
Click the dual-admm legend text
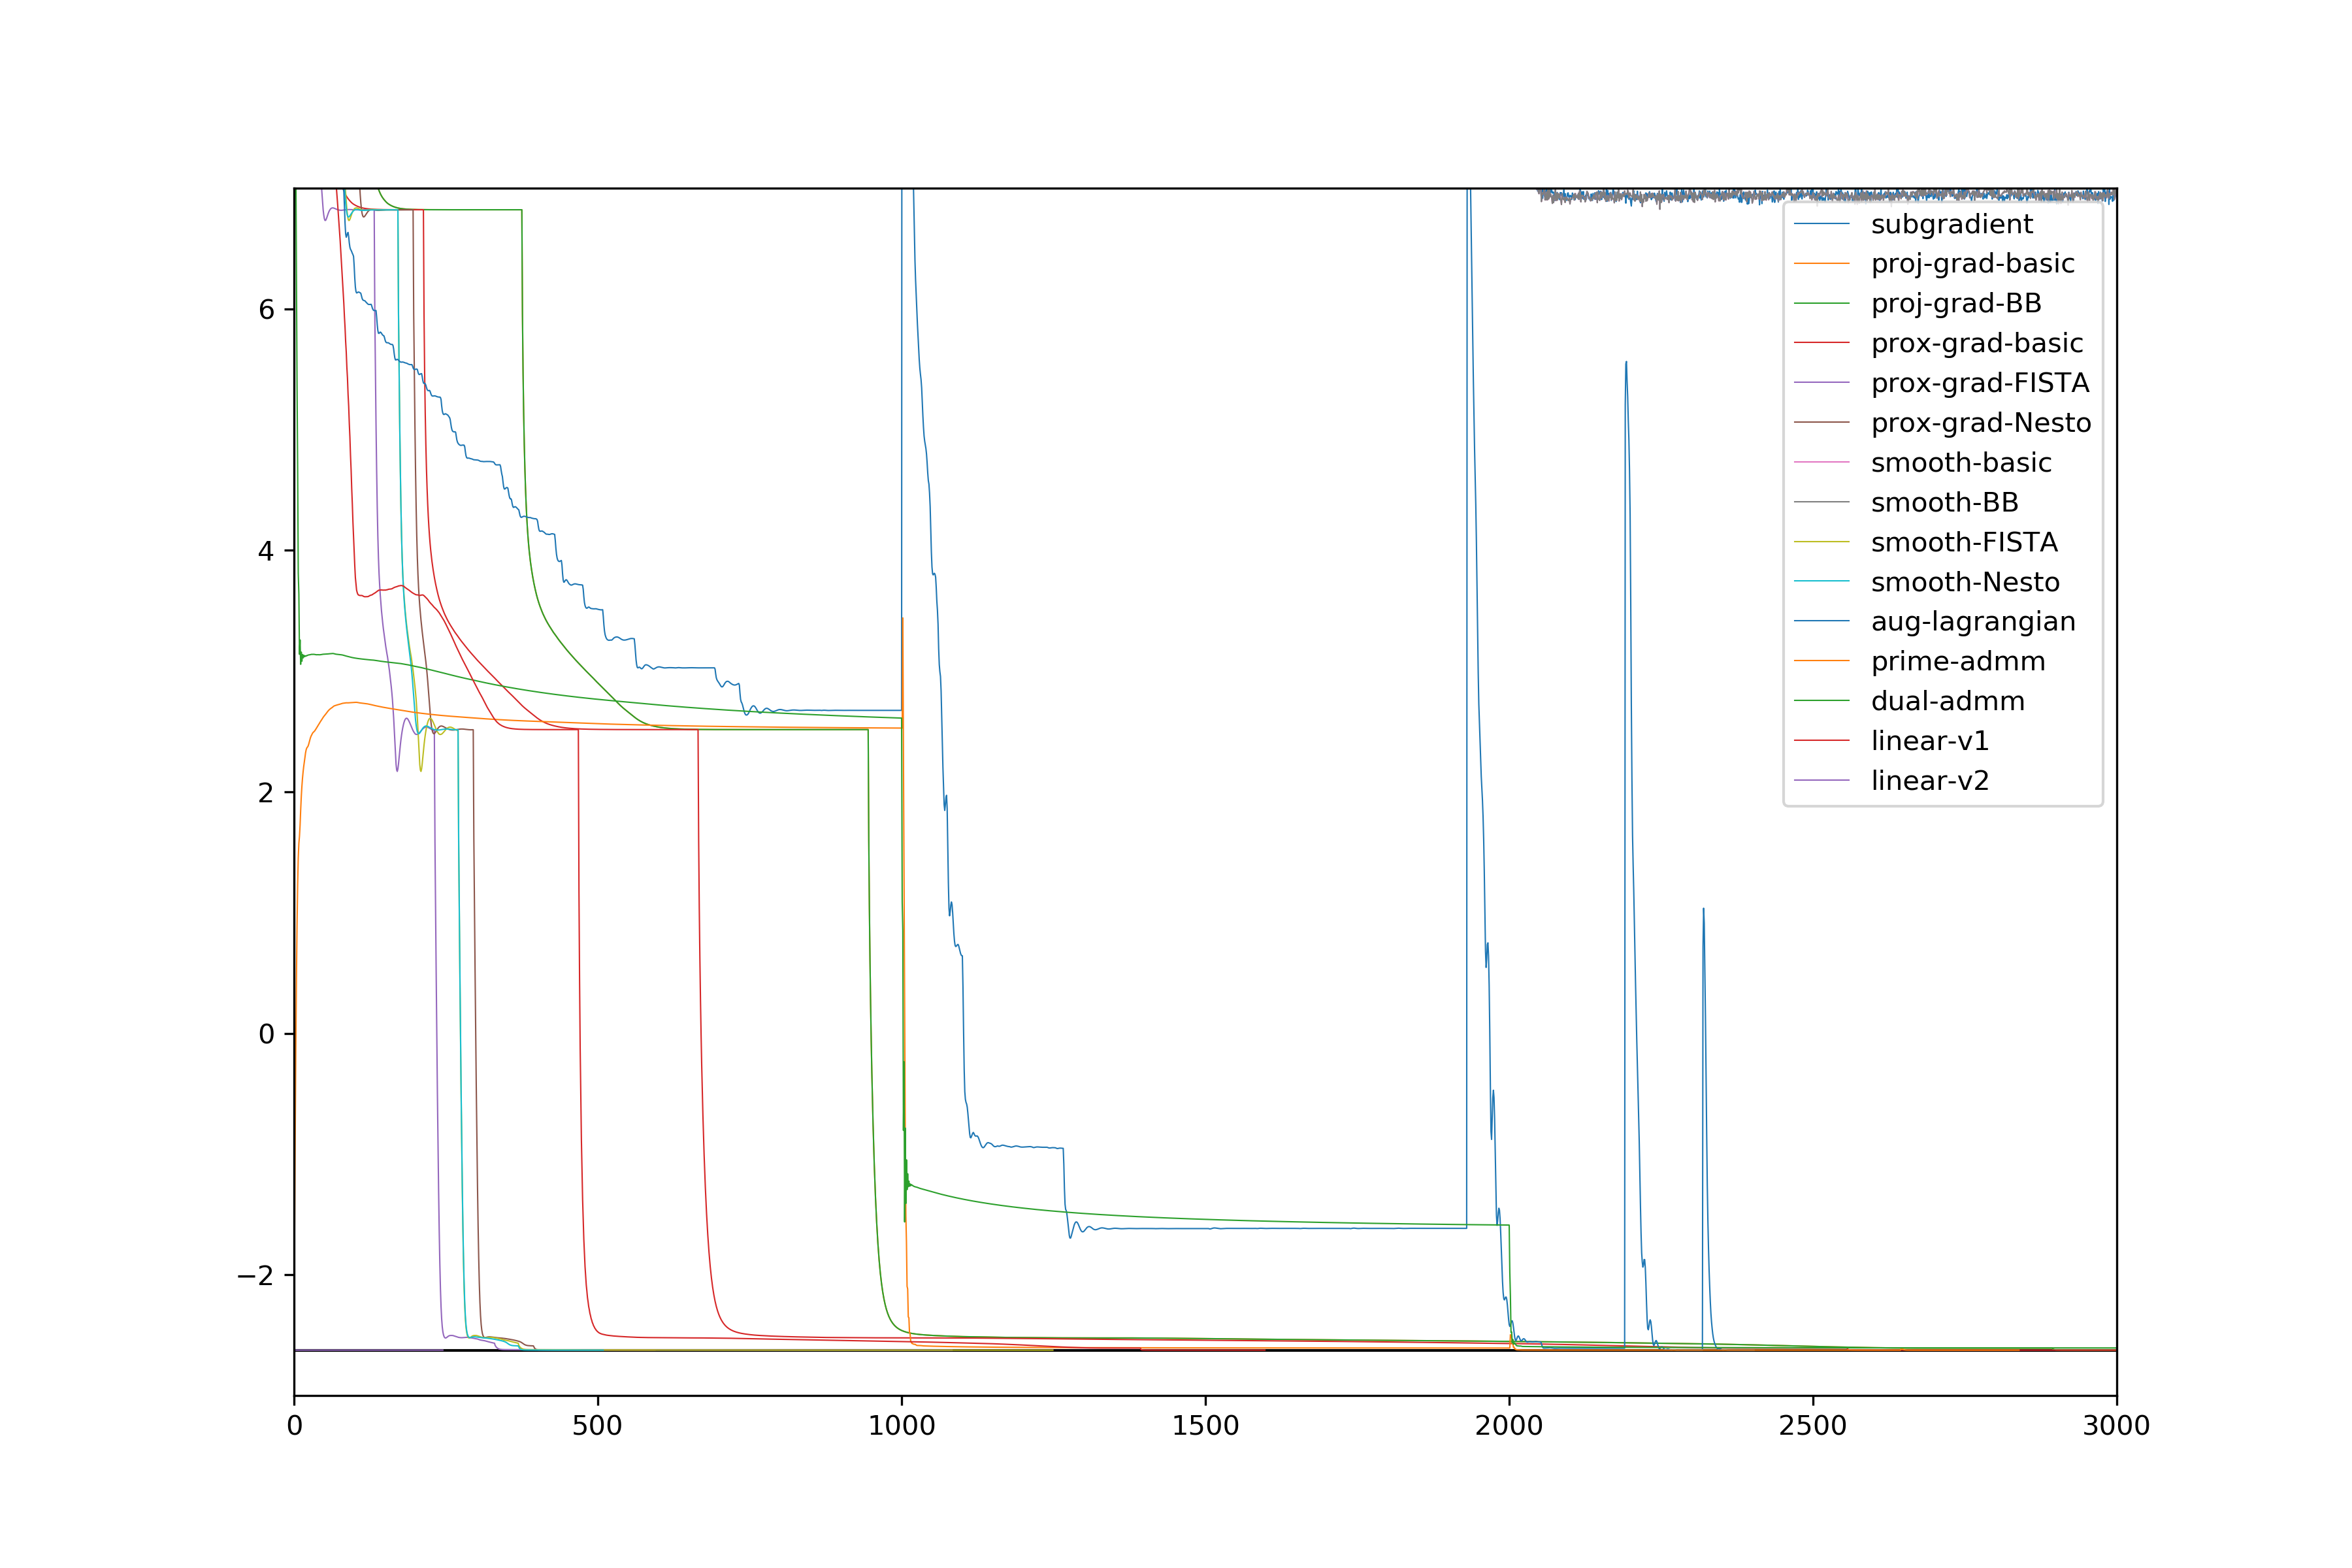point(1947,702)
